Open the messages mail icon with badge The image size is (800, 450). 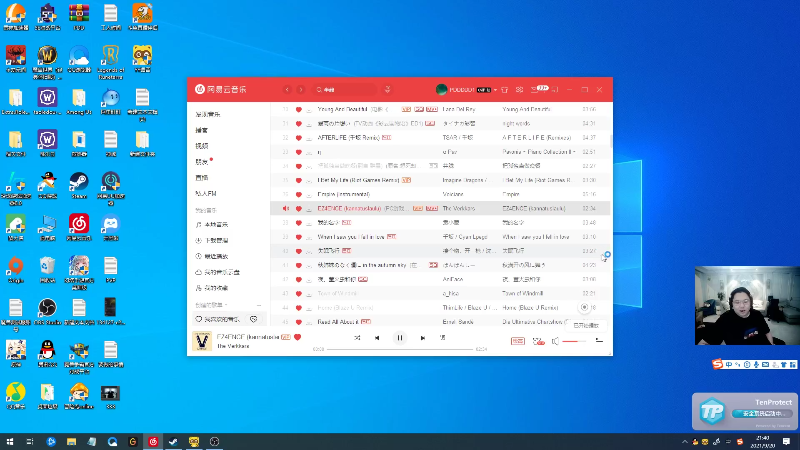tap(535, 89)
